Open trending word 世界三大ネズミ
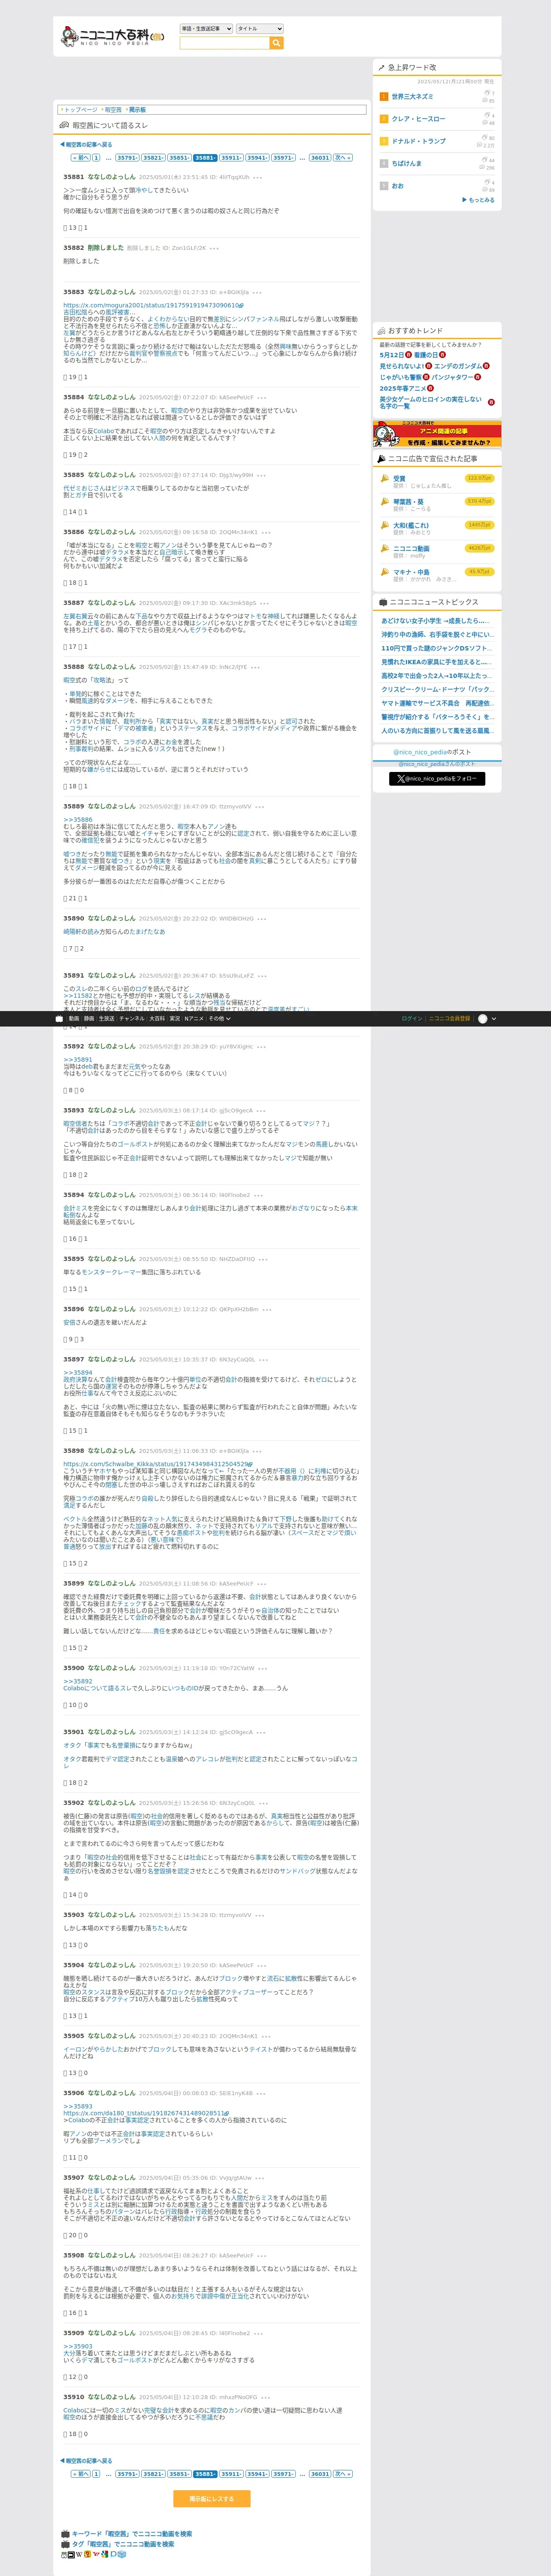The image size is (551, 2576). [x=412, y=97]
